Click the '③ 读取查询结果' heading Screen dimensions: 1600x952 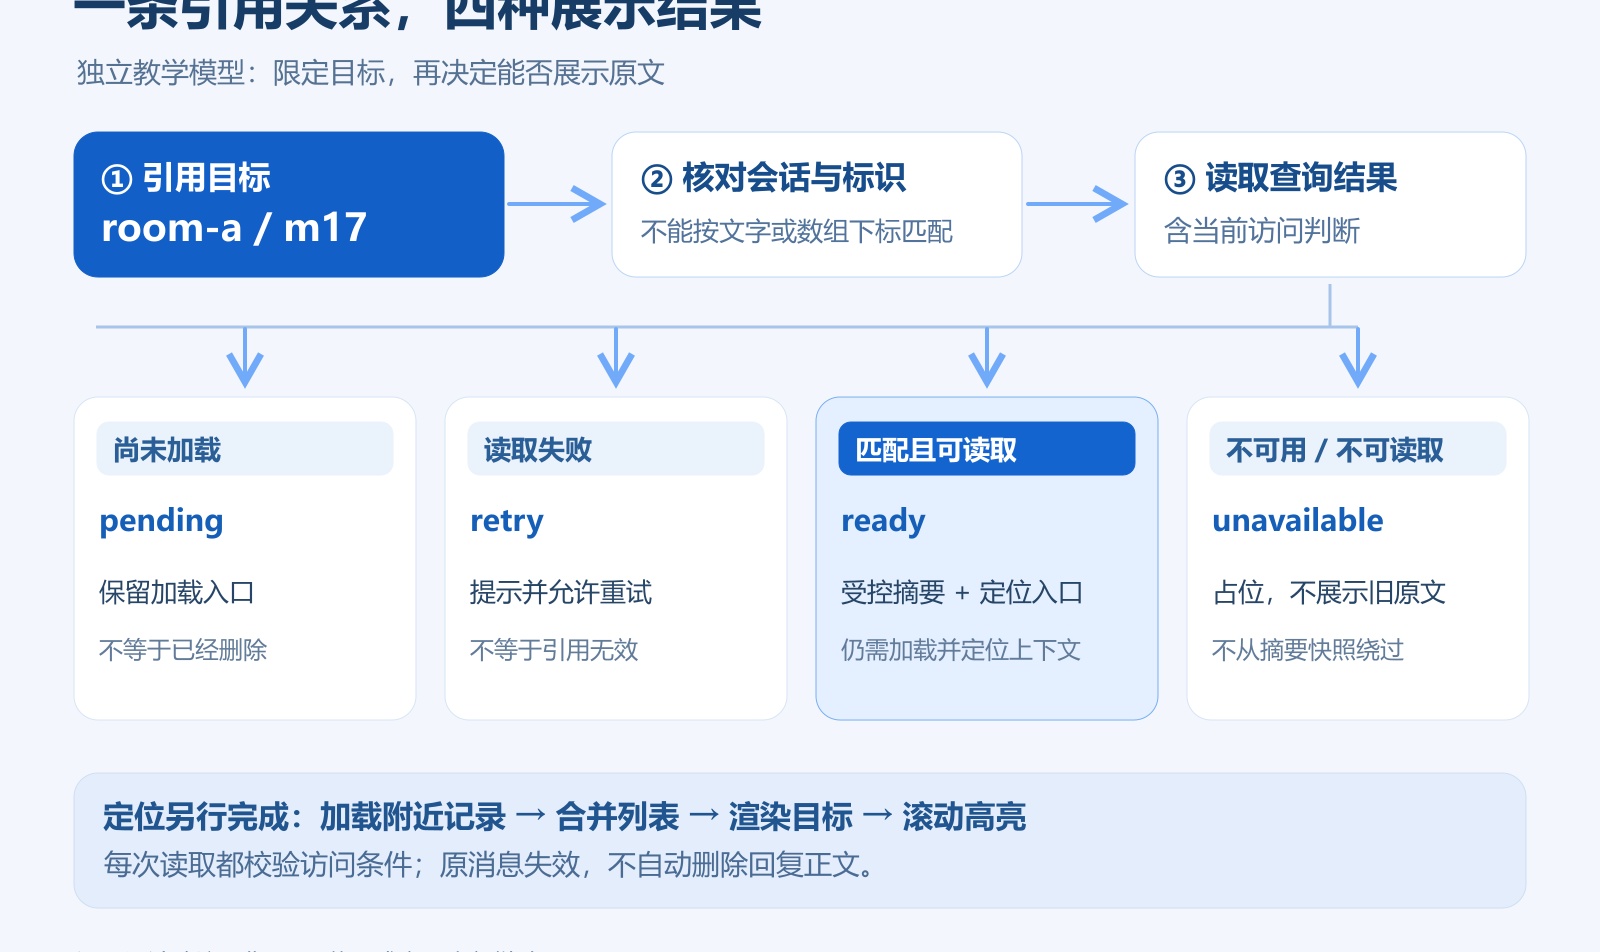pyautogui.click(x=1280, y=178)
